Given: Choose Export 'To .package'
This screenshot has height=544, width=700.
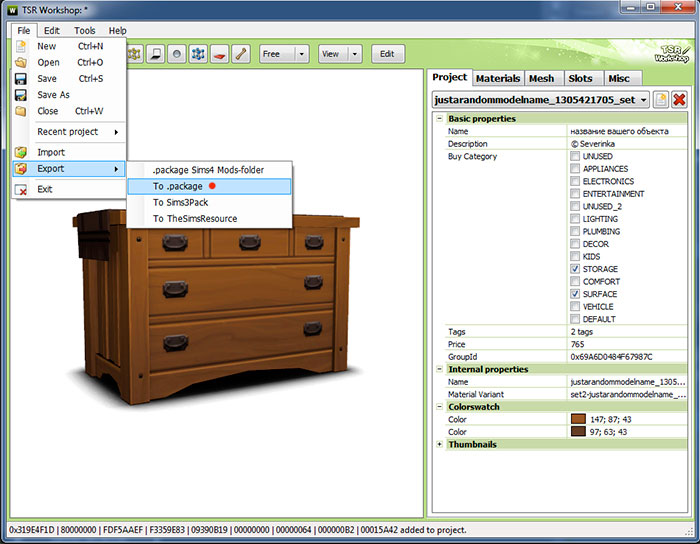Looking at the screenshot, I should [209, 186].
